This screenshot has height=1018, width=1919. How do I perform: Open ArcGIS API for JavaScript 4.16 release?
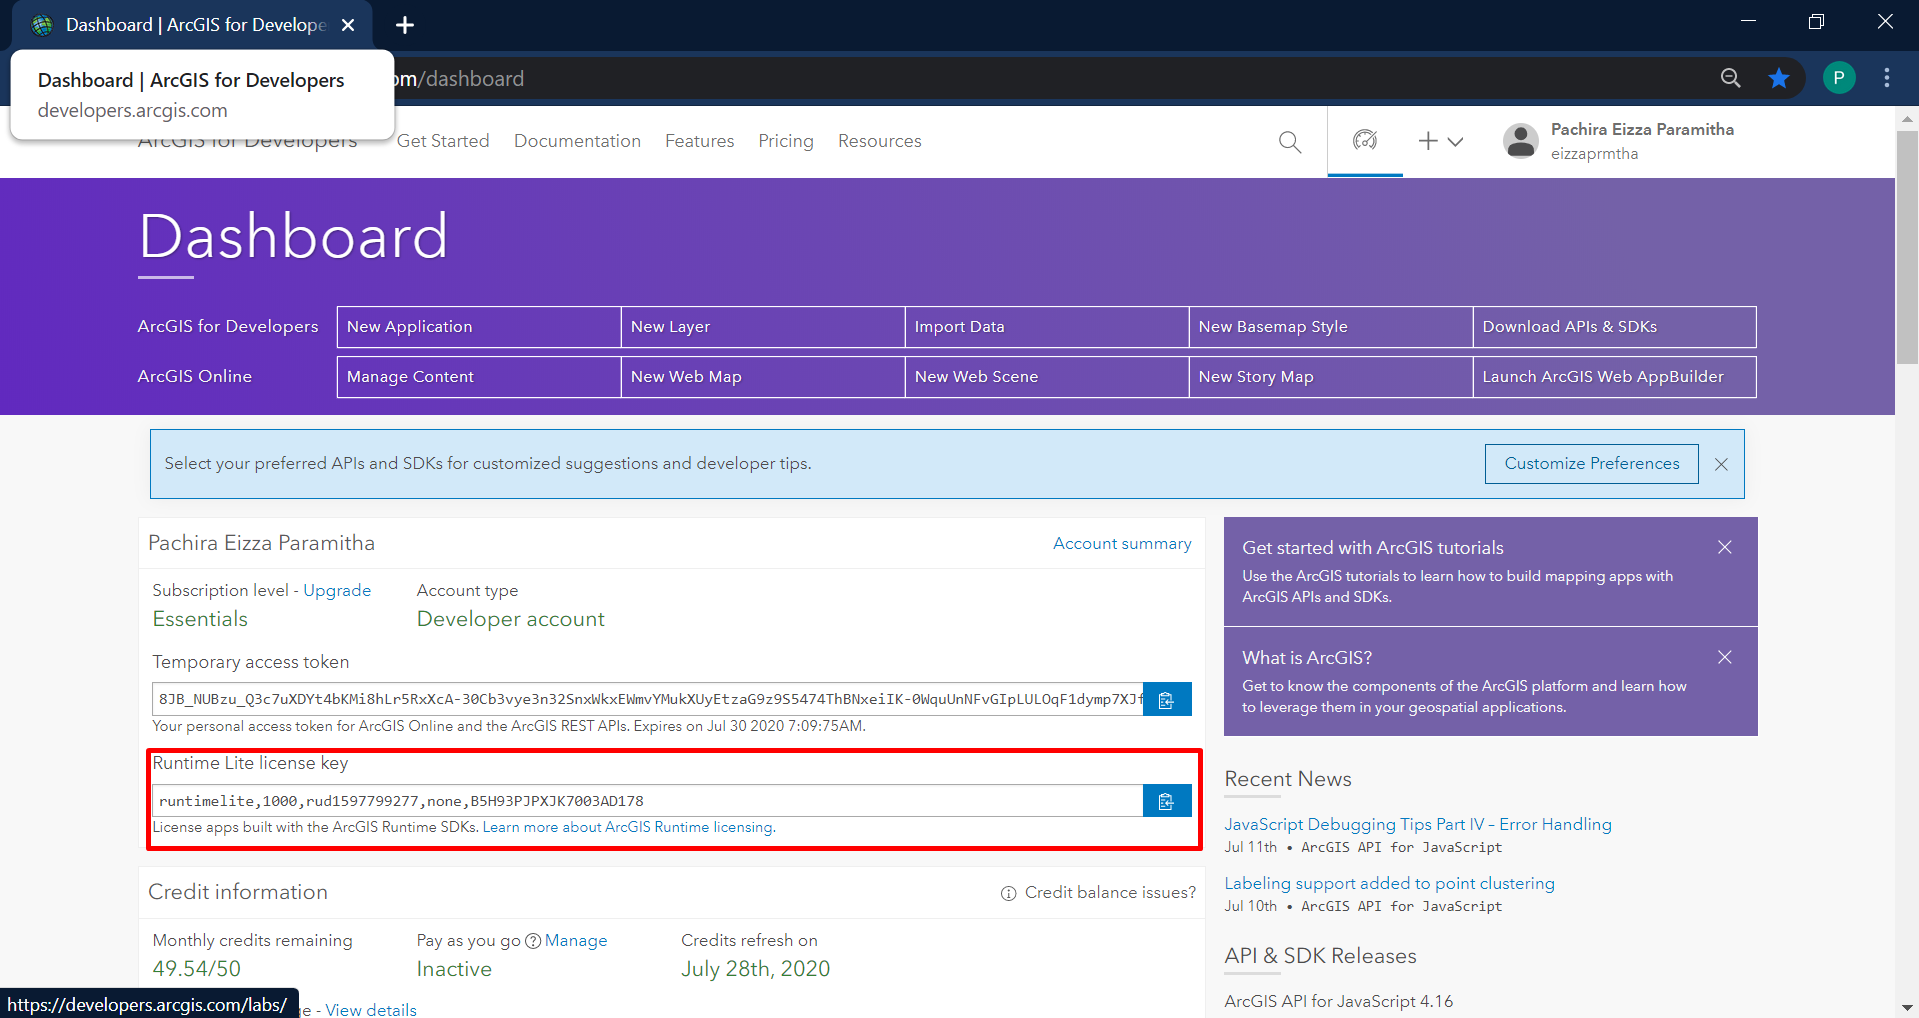coord(1339,1001)
